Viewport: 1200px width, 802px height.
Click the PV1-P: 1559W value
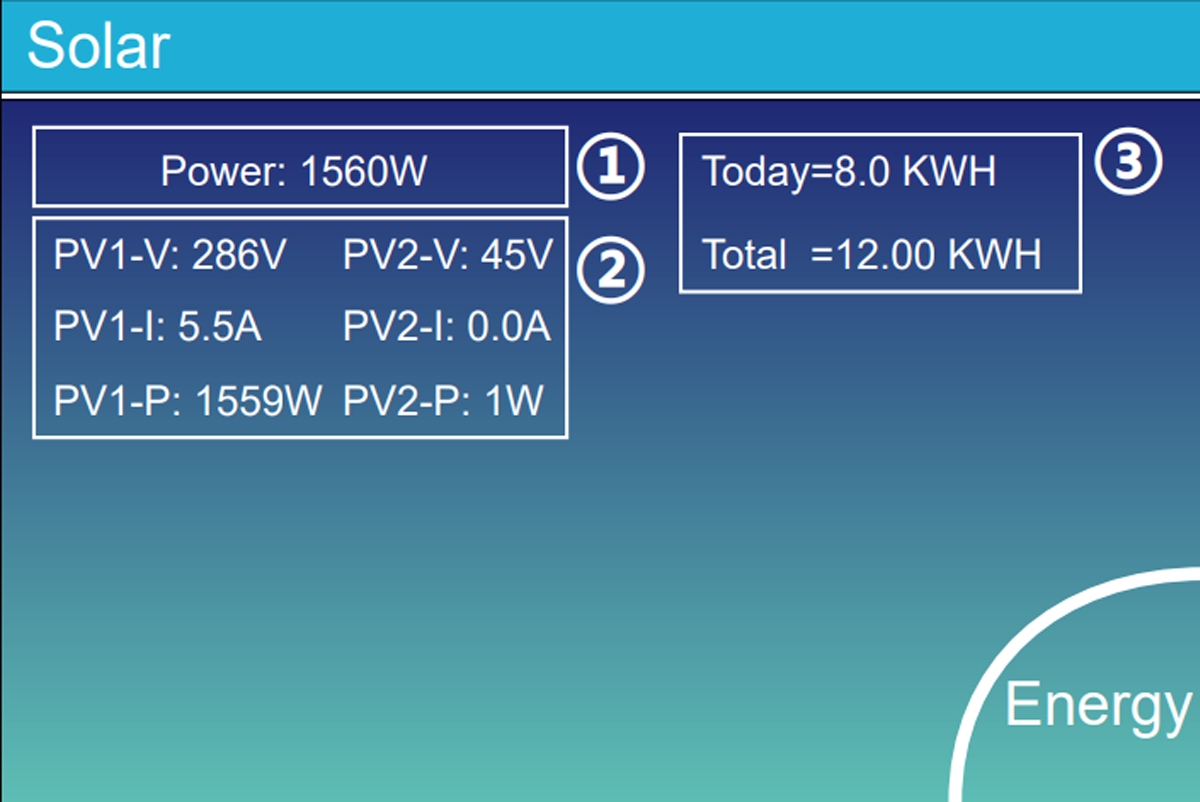point(188,401)
